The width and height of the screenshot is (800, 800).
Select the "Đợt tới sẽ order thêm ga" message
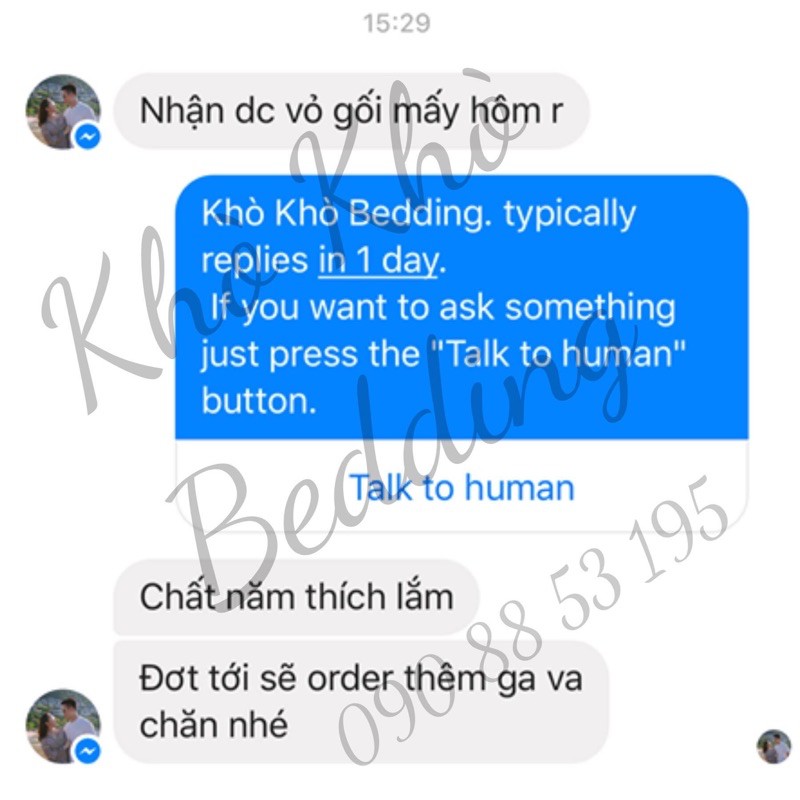tap(361, 702)
